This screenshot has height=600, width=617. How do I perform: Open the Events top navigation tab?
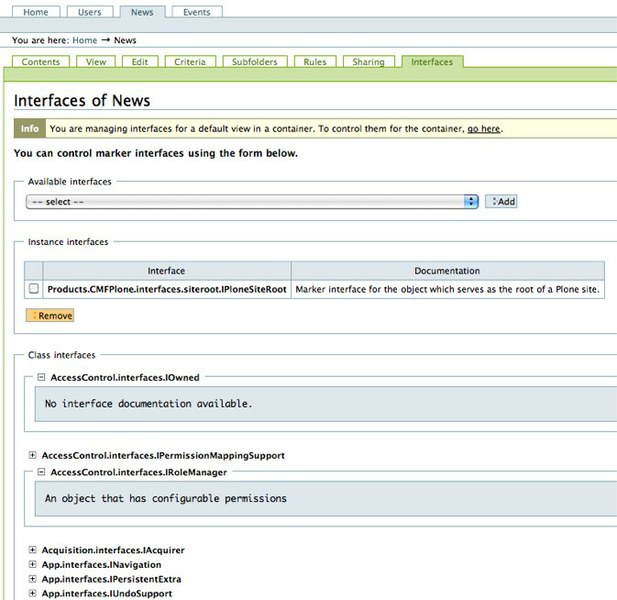[x=196, y=12]
